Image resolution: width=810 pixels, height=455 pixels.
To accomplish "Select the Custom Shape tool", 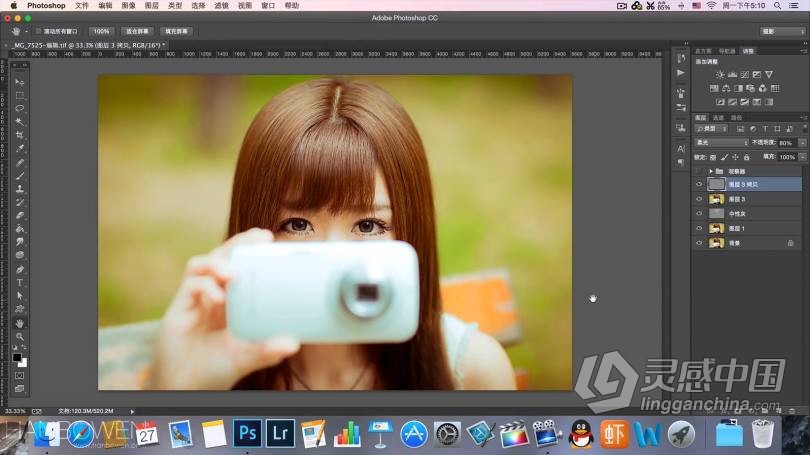I will coord(20,309).
